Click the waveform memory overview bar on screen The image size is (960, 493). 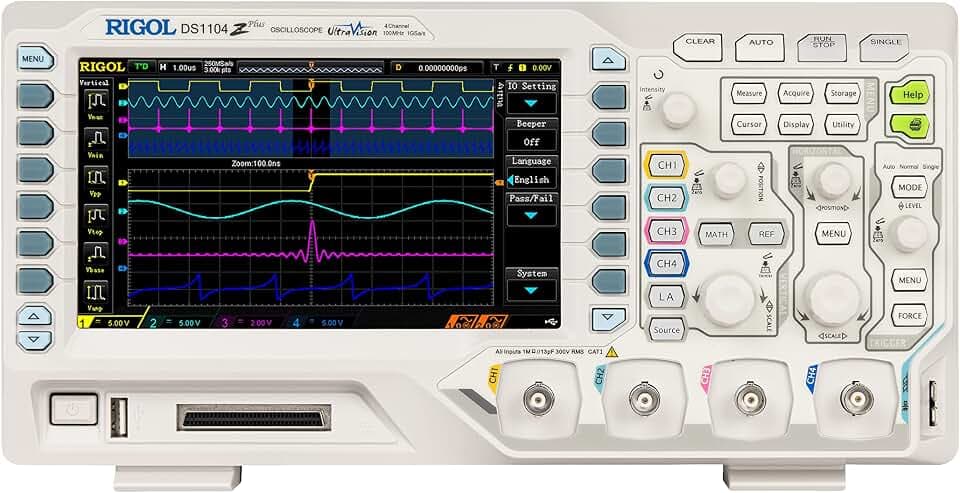(x=310, y=67)
